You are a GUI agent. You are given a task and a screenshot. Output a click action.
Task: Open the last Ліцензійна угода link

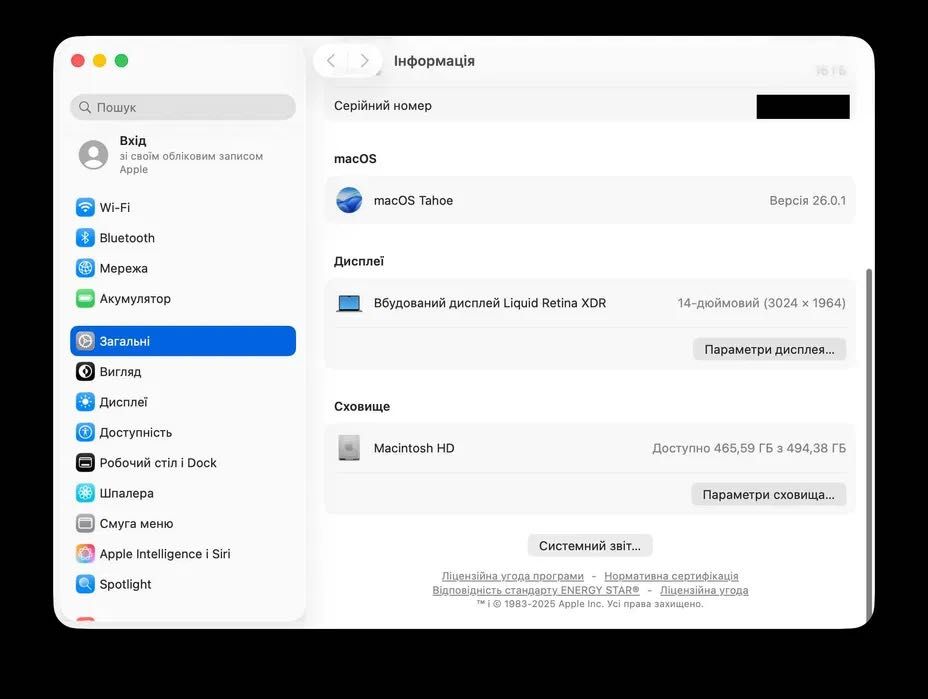[704, 590]
